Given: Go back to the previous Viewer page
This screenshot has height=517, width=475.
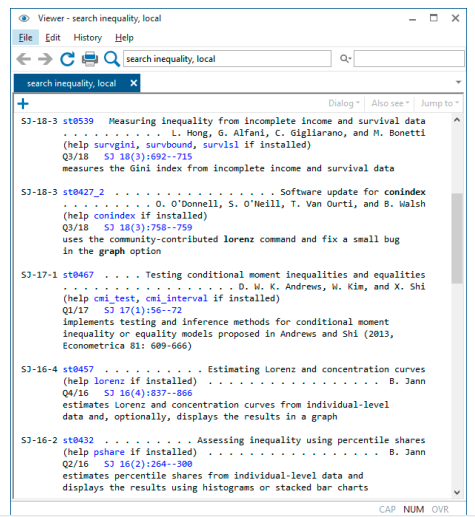Looking at the screenshot, I should click(23, 59).
